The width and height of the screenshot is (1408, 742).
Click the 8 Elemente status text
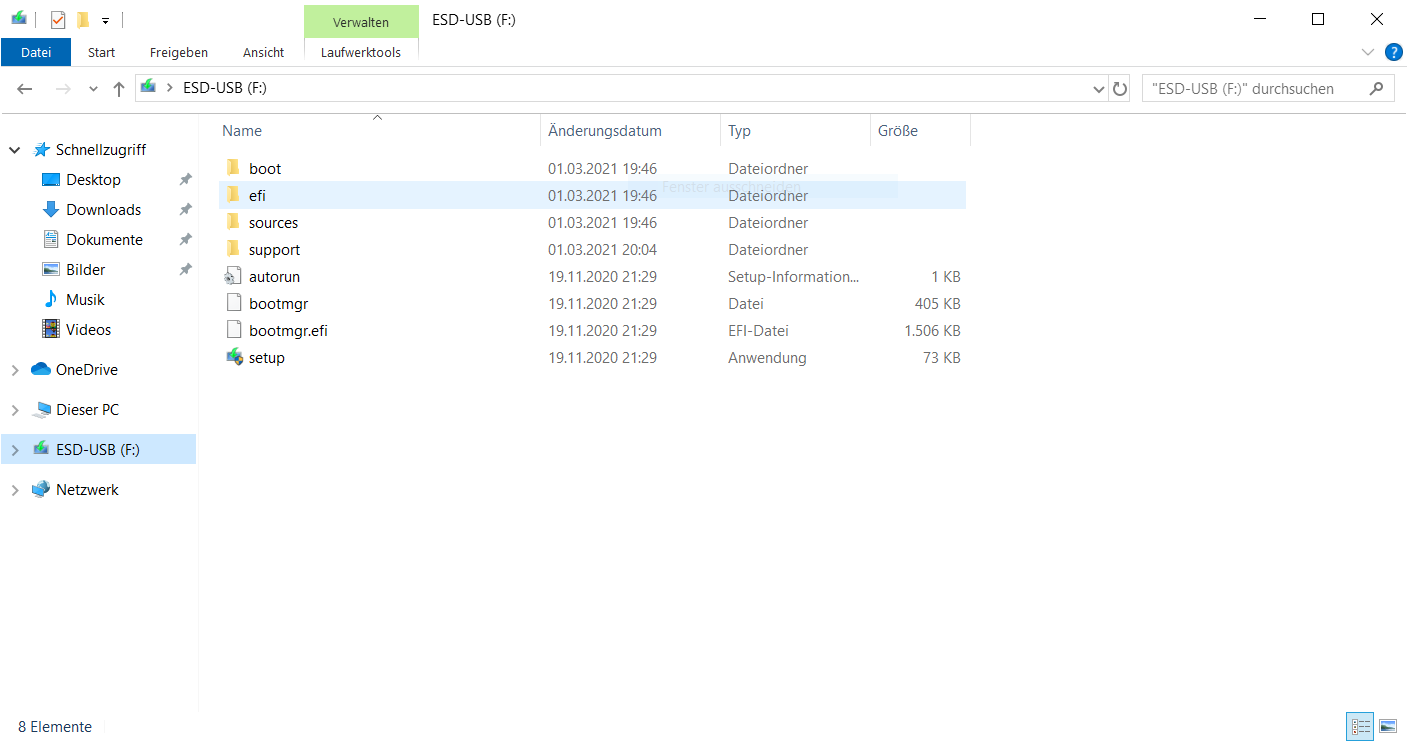55,727
